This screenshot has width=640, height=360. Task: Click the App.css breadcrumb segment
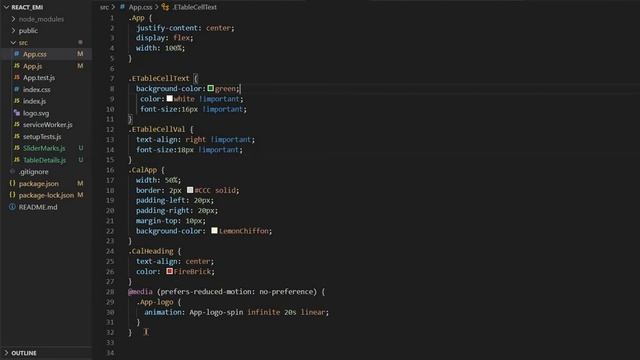tap(140, 7)
